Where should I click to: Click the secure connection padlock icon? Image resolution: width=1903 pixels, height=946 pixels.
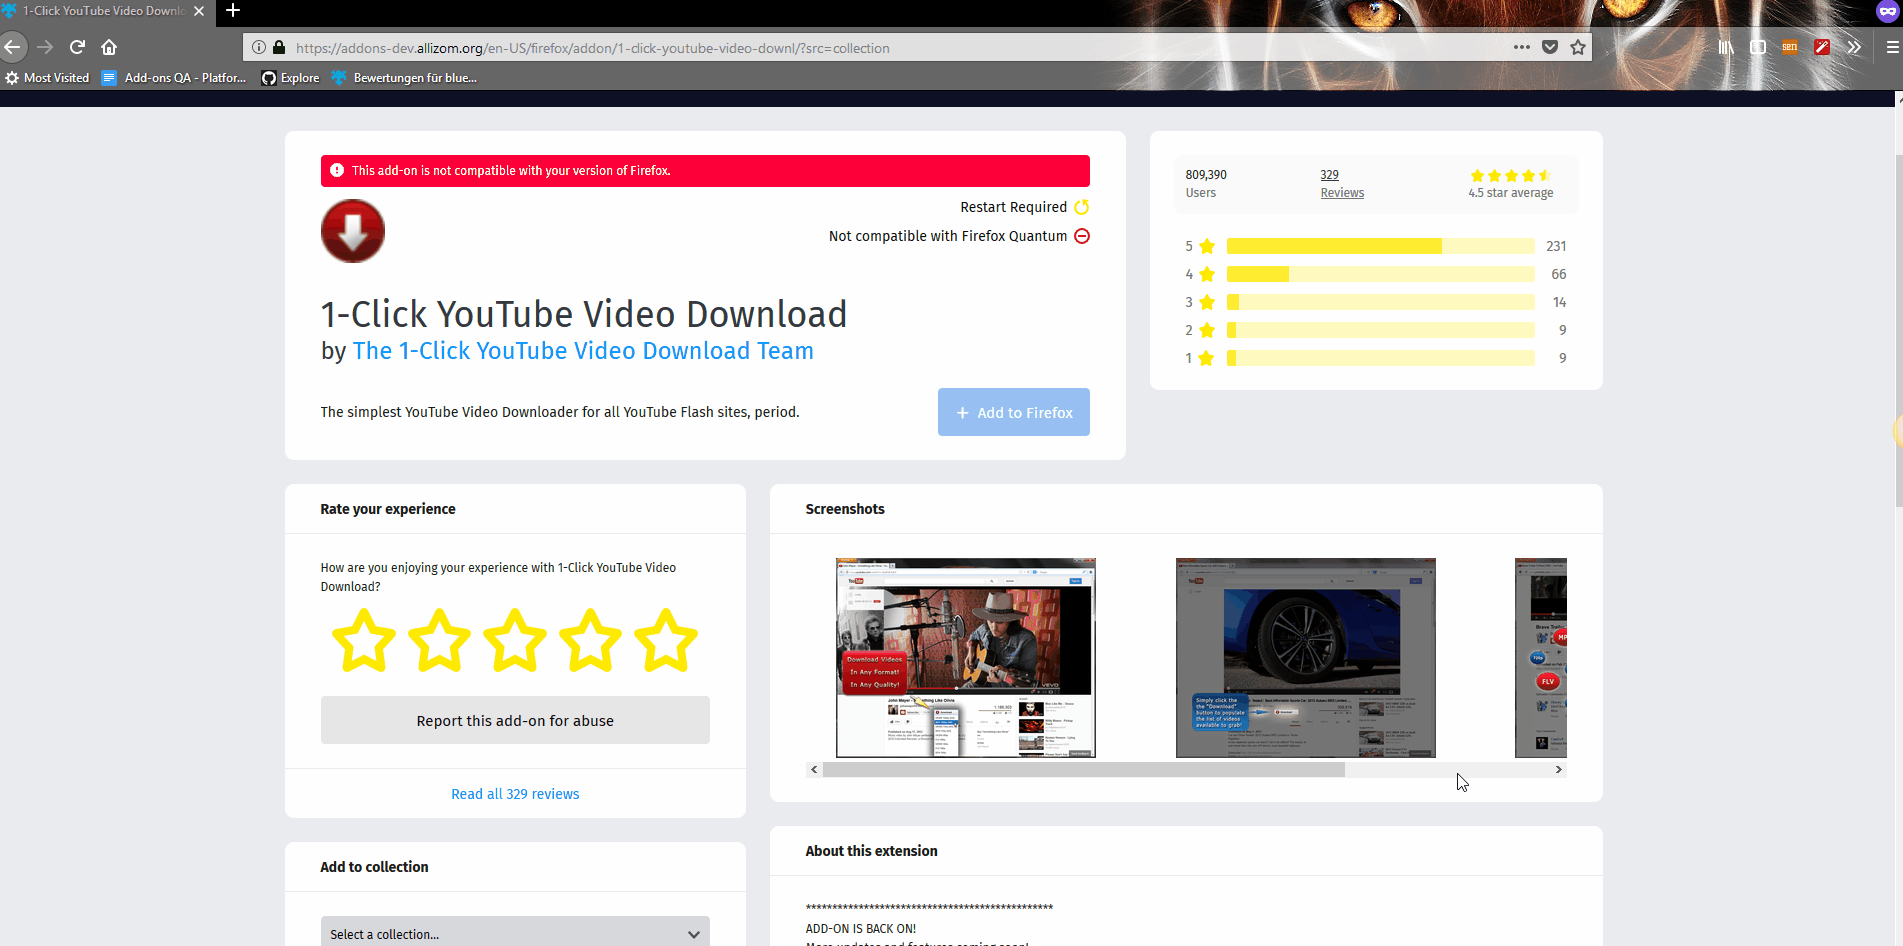coord(279,47)
